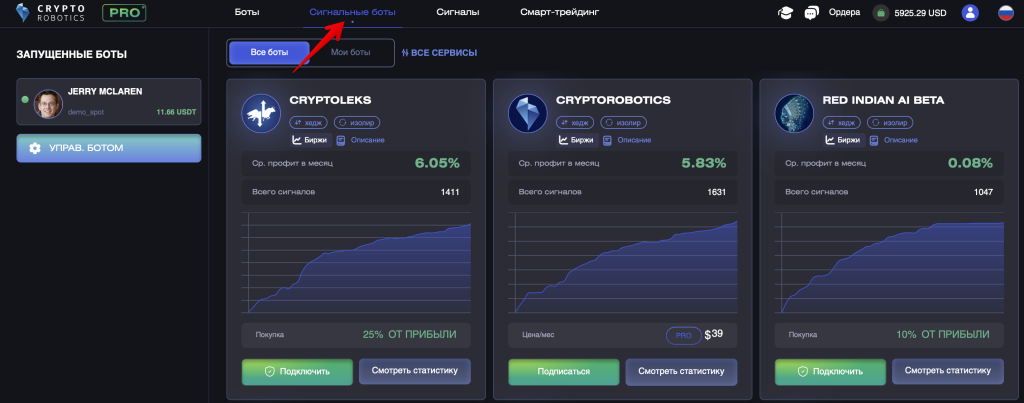Screen dimensions: 1024x403
Task: Select Red Indian AI Beta хедж tag
Action: tap(842, 122)
